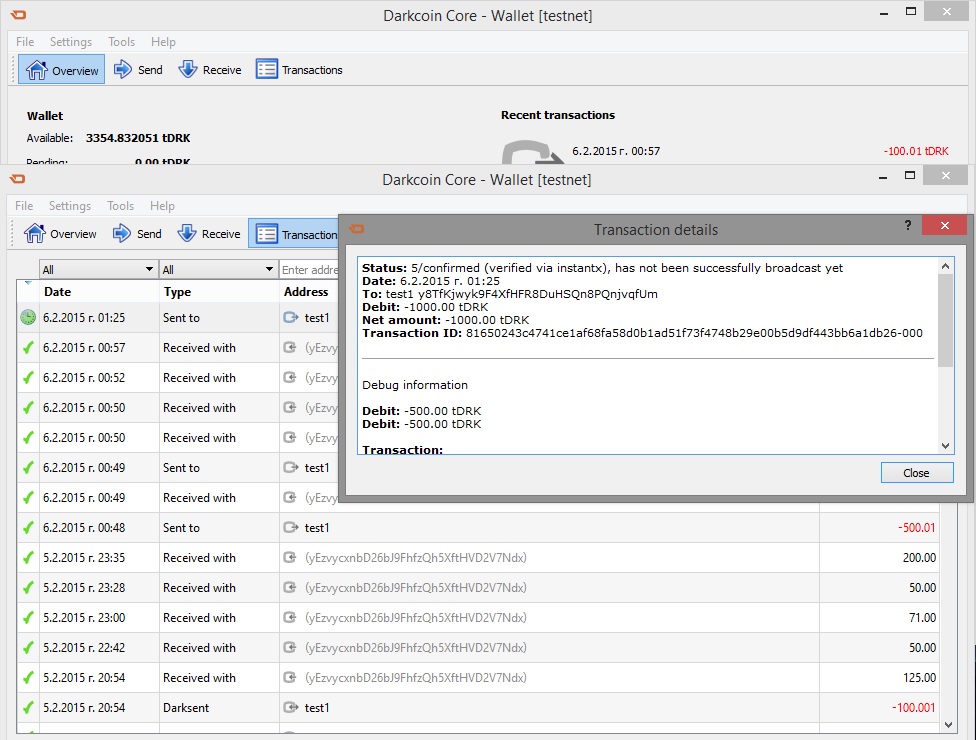Click the 200.00 amount on the 23:35 row
The height and width of the screenshot is (740, 976).
click(x=919, y=558)
